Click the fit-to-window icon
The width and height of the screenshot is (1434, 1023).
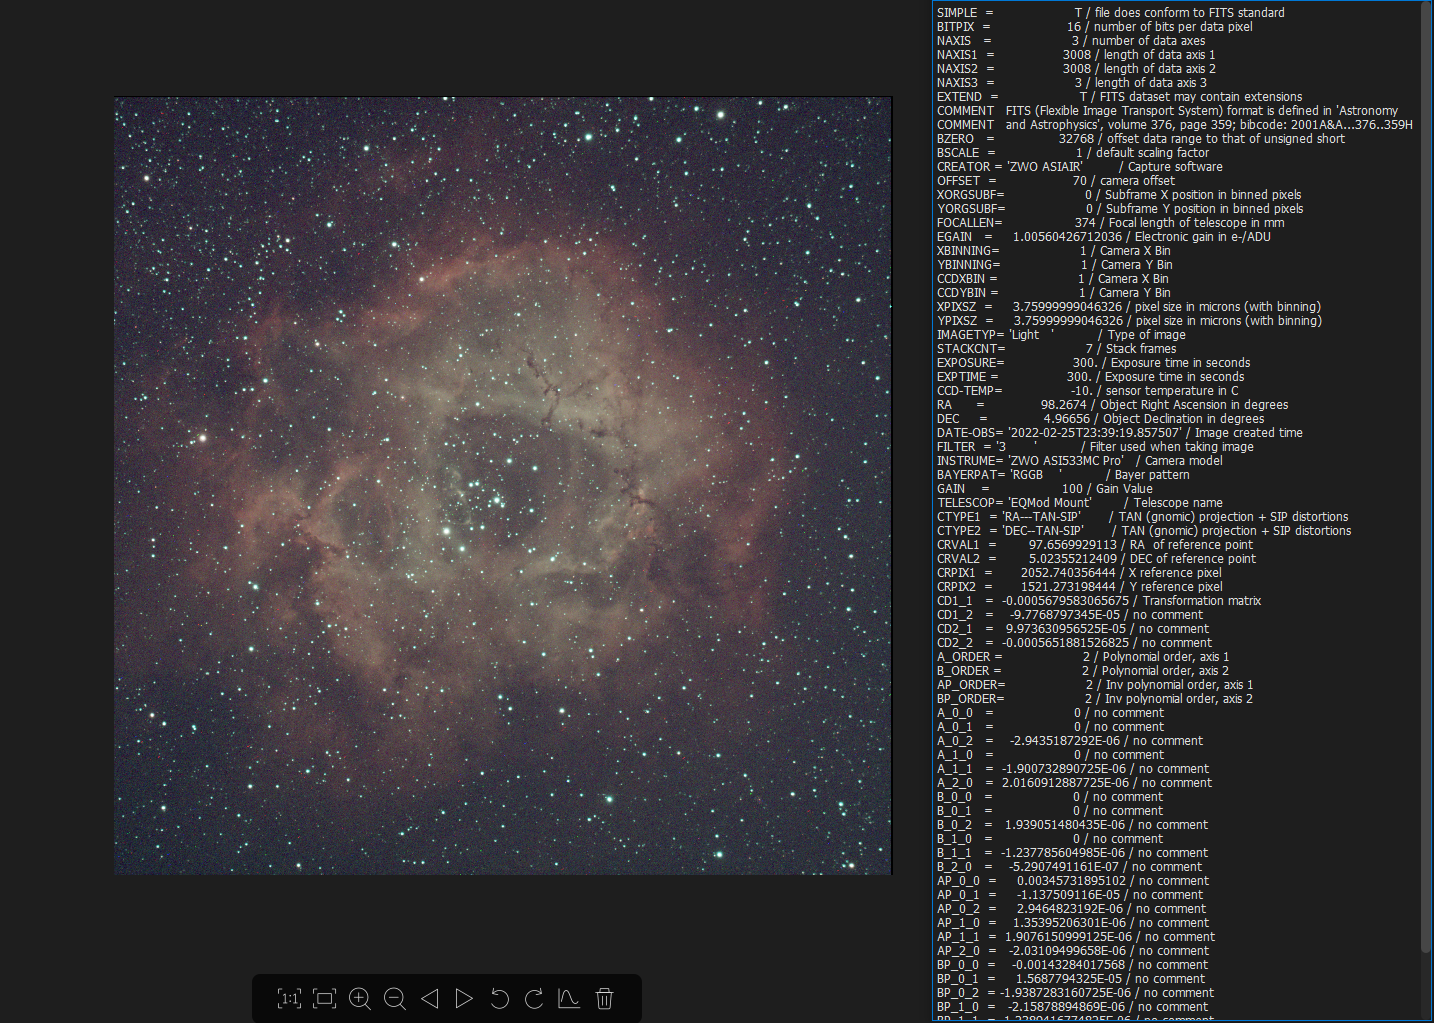click(324, 998)
